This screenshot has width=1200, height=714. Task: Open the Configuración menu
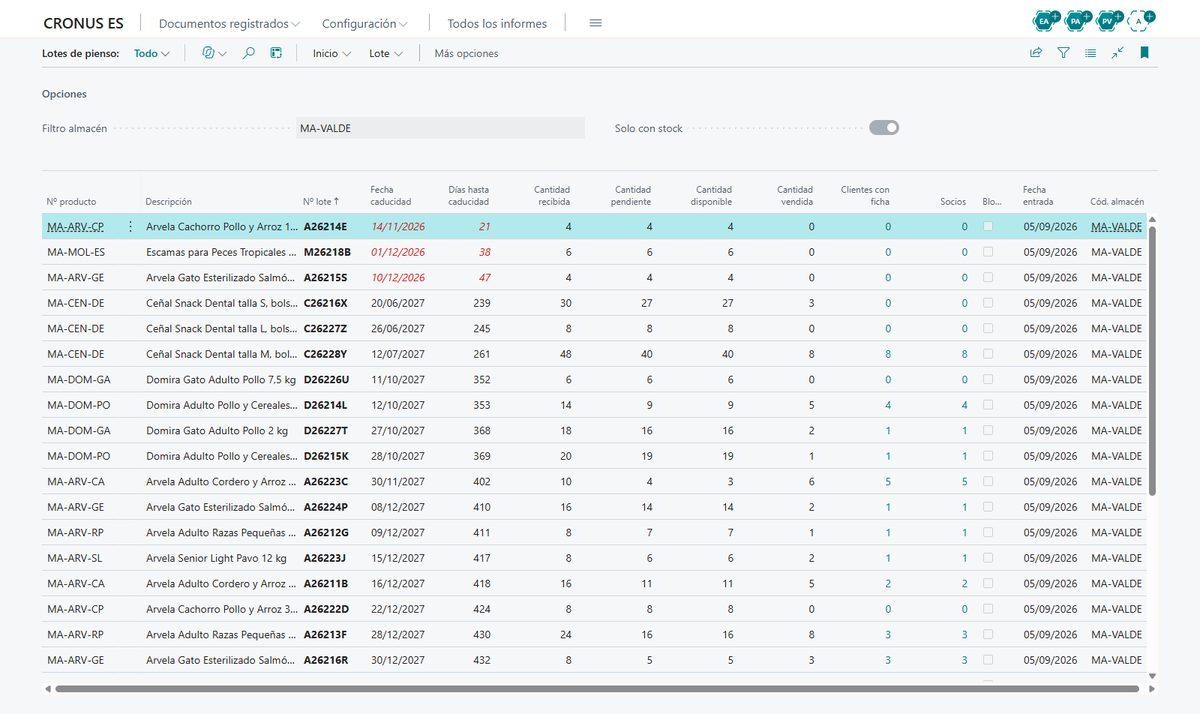pos(365,23)
